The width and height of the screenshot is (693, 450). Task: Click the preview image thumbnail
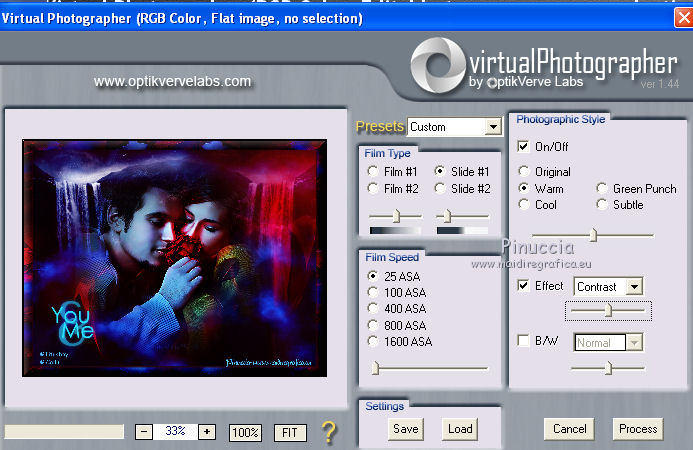tap(175, 258)
